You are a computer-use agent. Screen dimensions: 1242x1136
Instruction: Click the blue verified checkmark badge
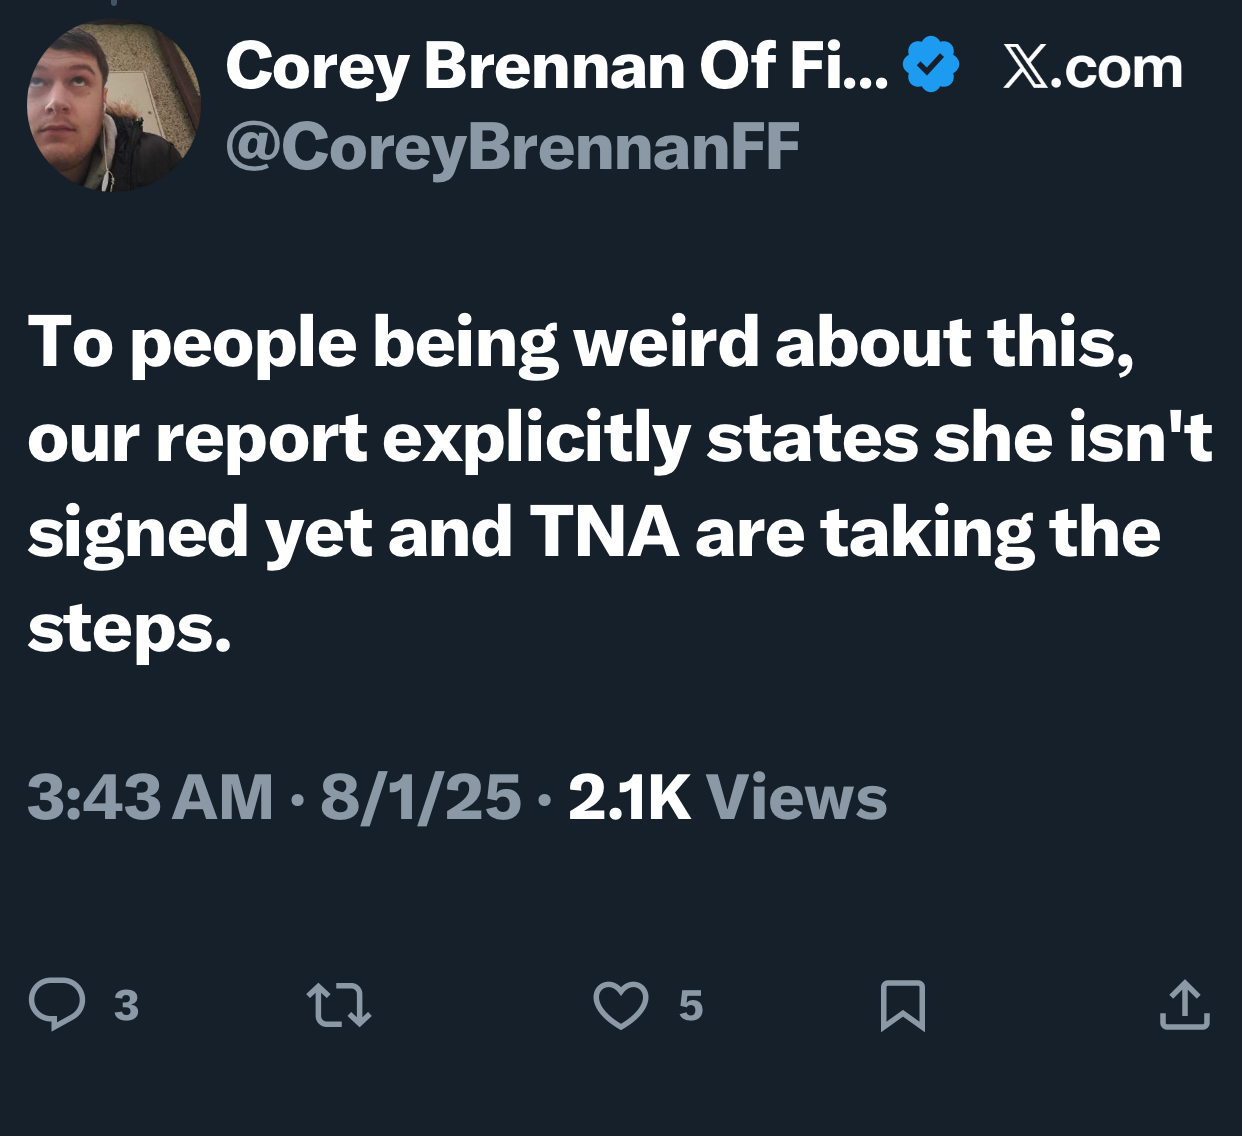click(x=931, y=65)
